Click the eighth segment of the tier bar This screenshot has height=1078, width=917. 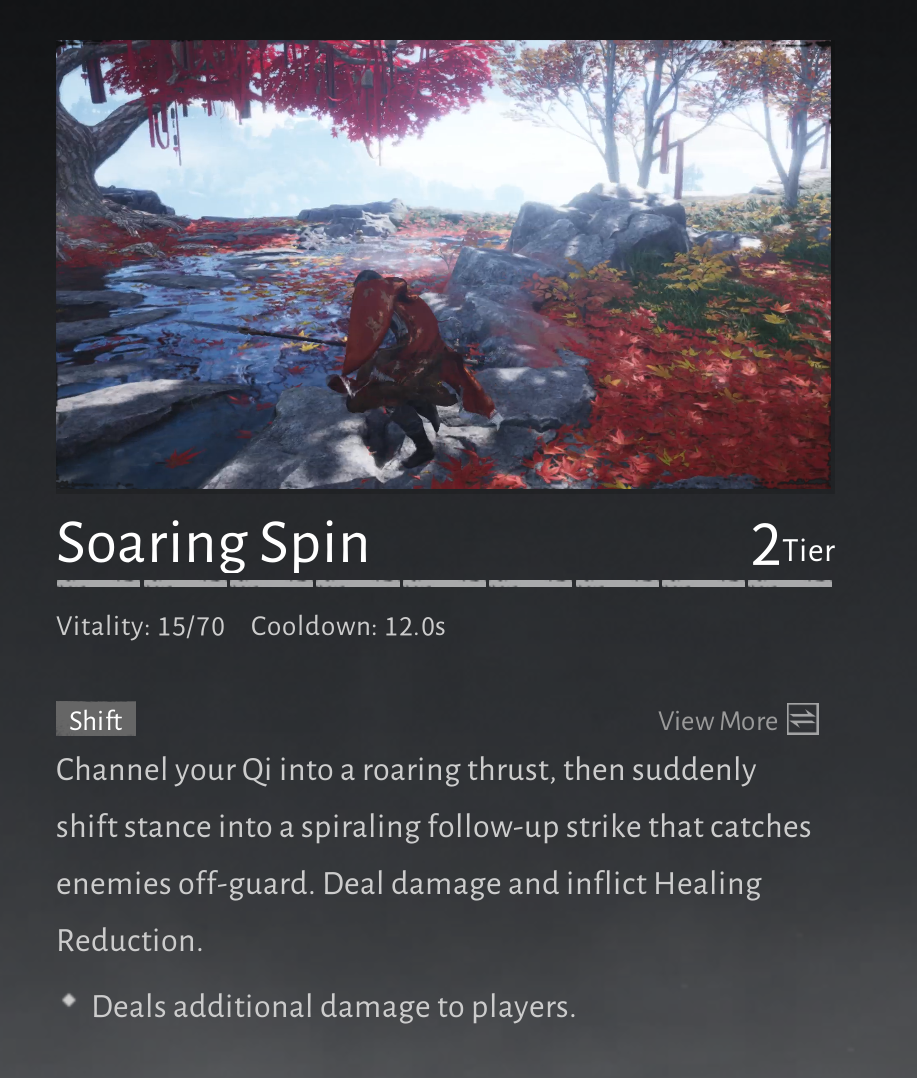[x=704, y=584]
